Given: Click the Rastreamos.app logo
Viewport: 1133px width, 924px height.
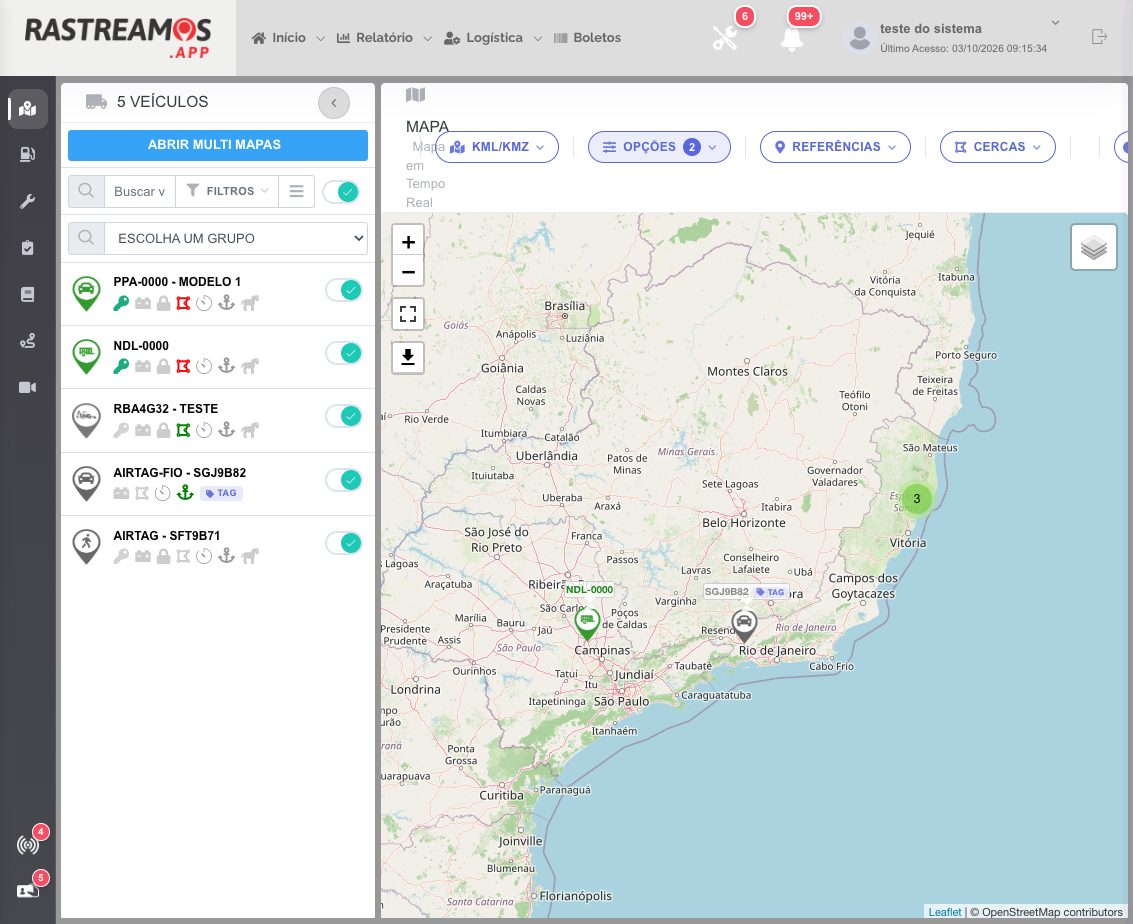Looking at the screenshot, I should pyautogui.click(x=118, y=38).
